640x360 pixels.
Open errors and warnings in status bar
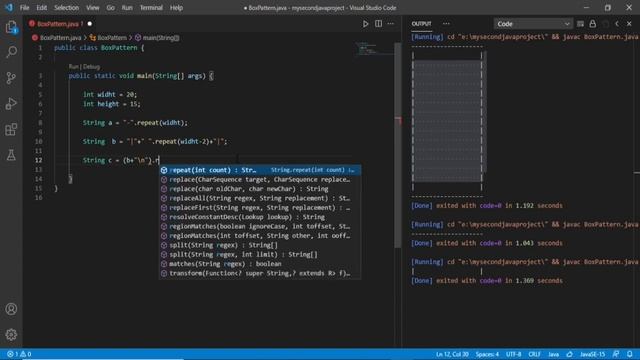(x=19, y=354)
